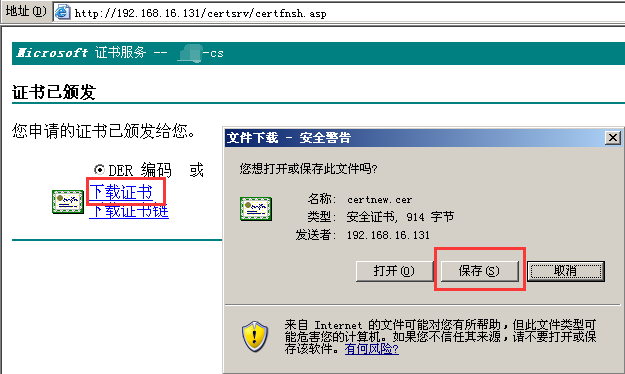Viewport: 625px width, 374px height.
Task: Click the dialog question 您想打开或保存此文件吗?
Action: click(308, 169)
